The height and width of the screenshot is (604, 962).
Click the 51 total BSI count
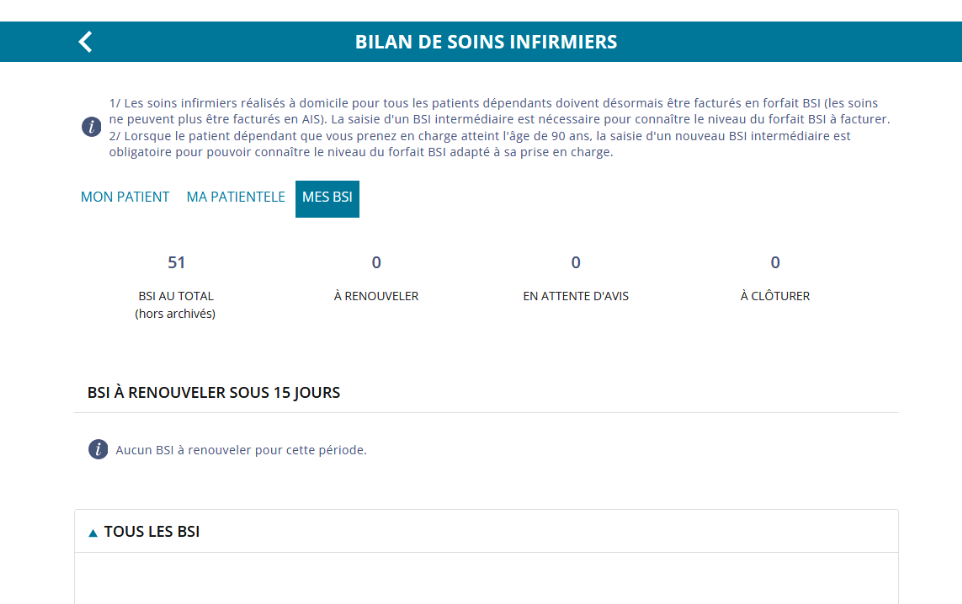point(176,263)
